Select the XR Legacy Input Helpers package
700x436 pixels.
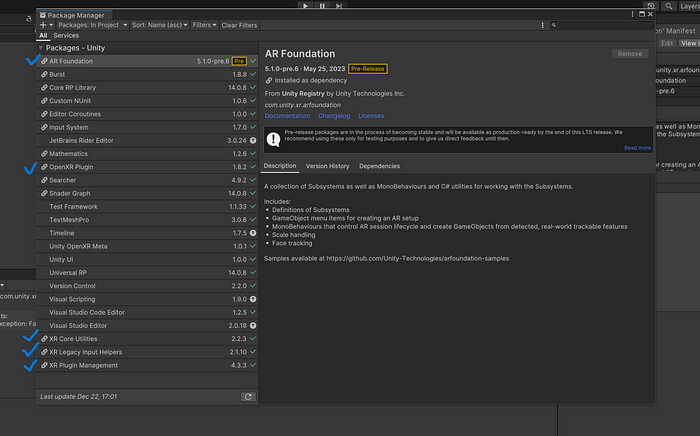coord(147,352)
